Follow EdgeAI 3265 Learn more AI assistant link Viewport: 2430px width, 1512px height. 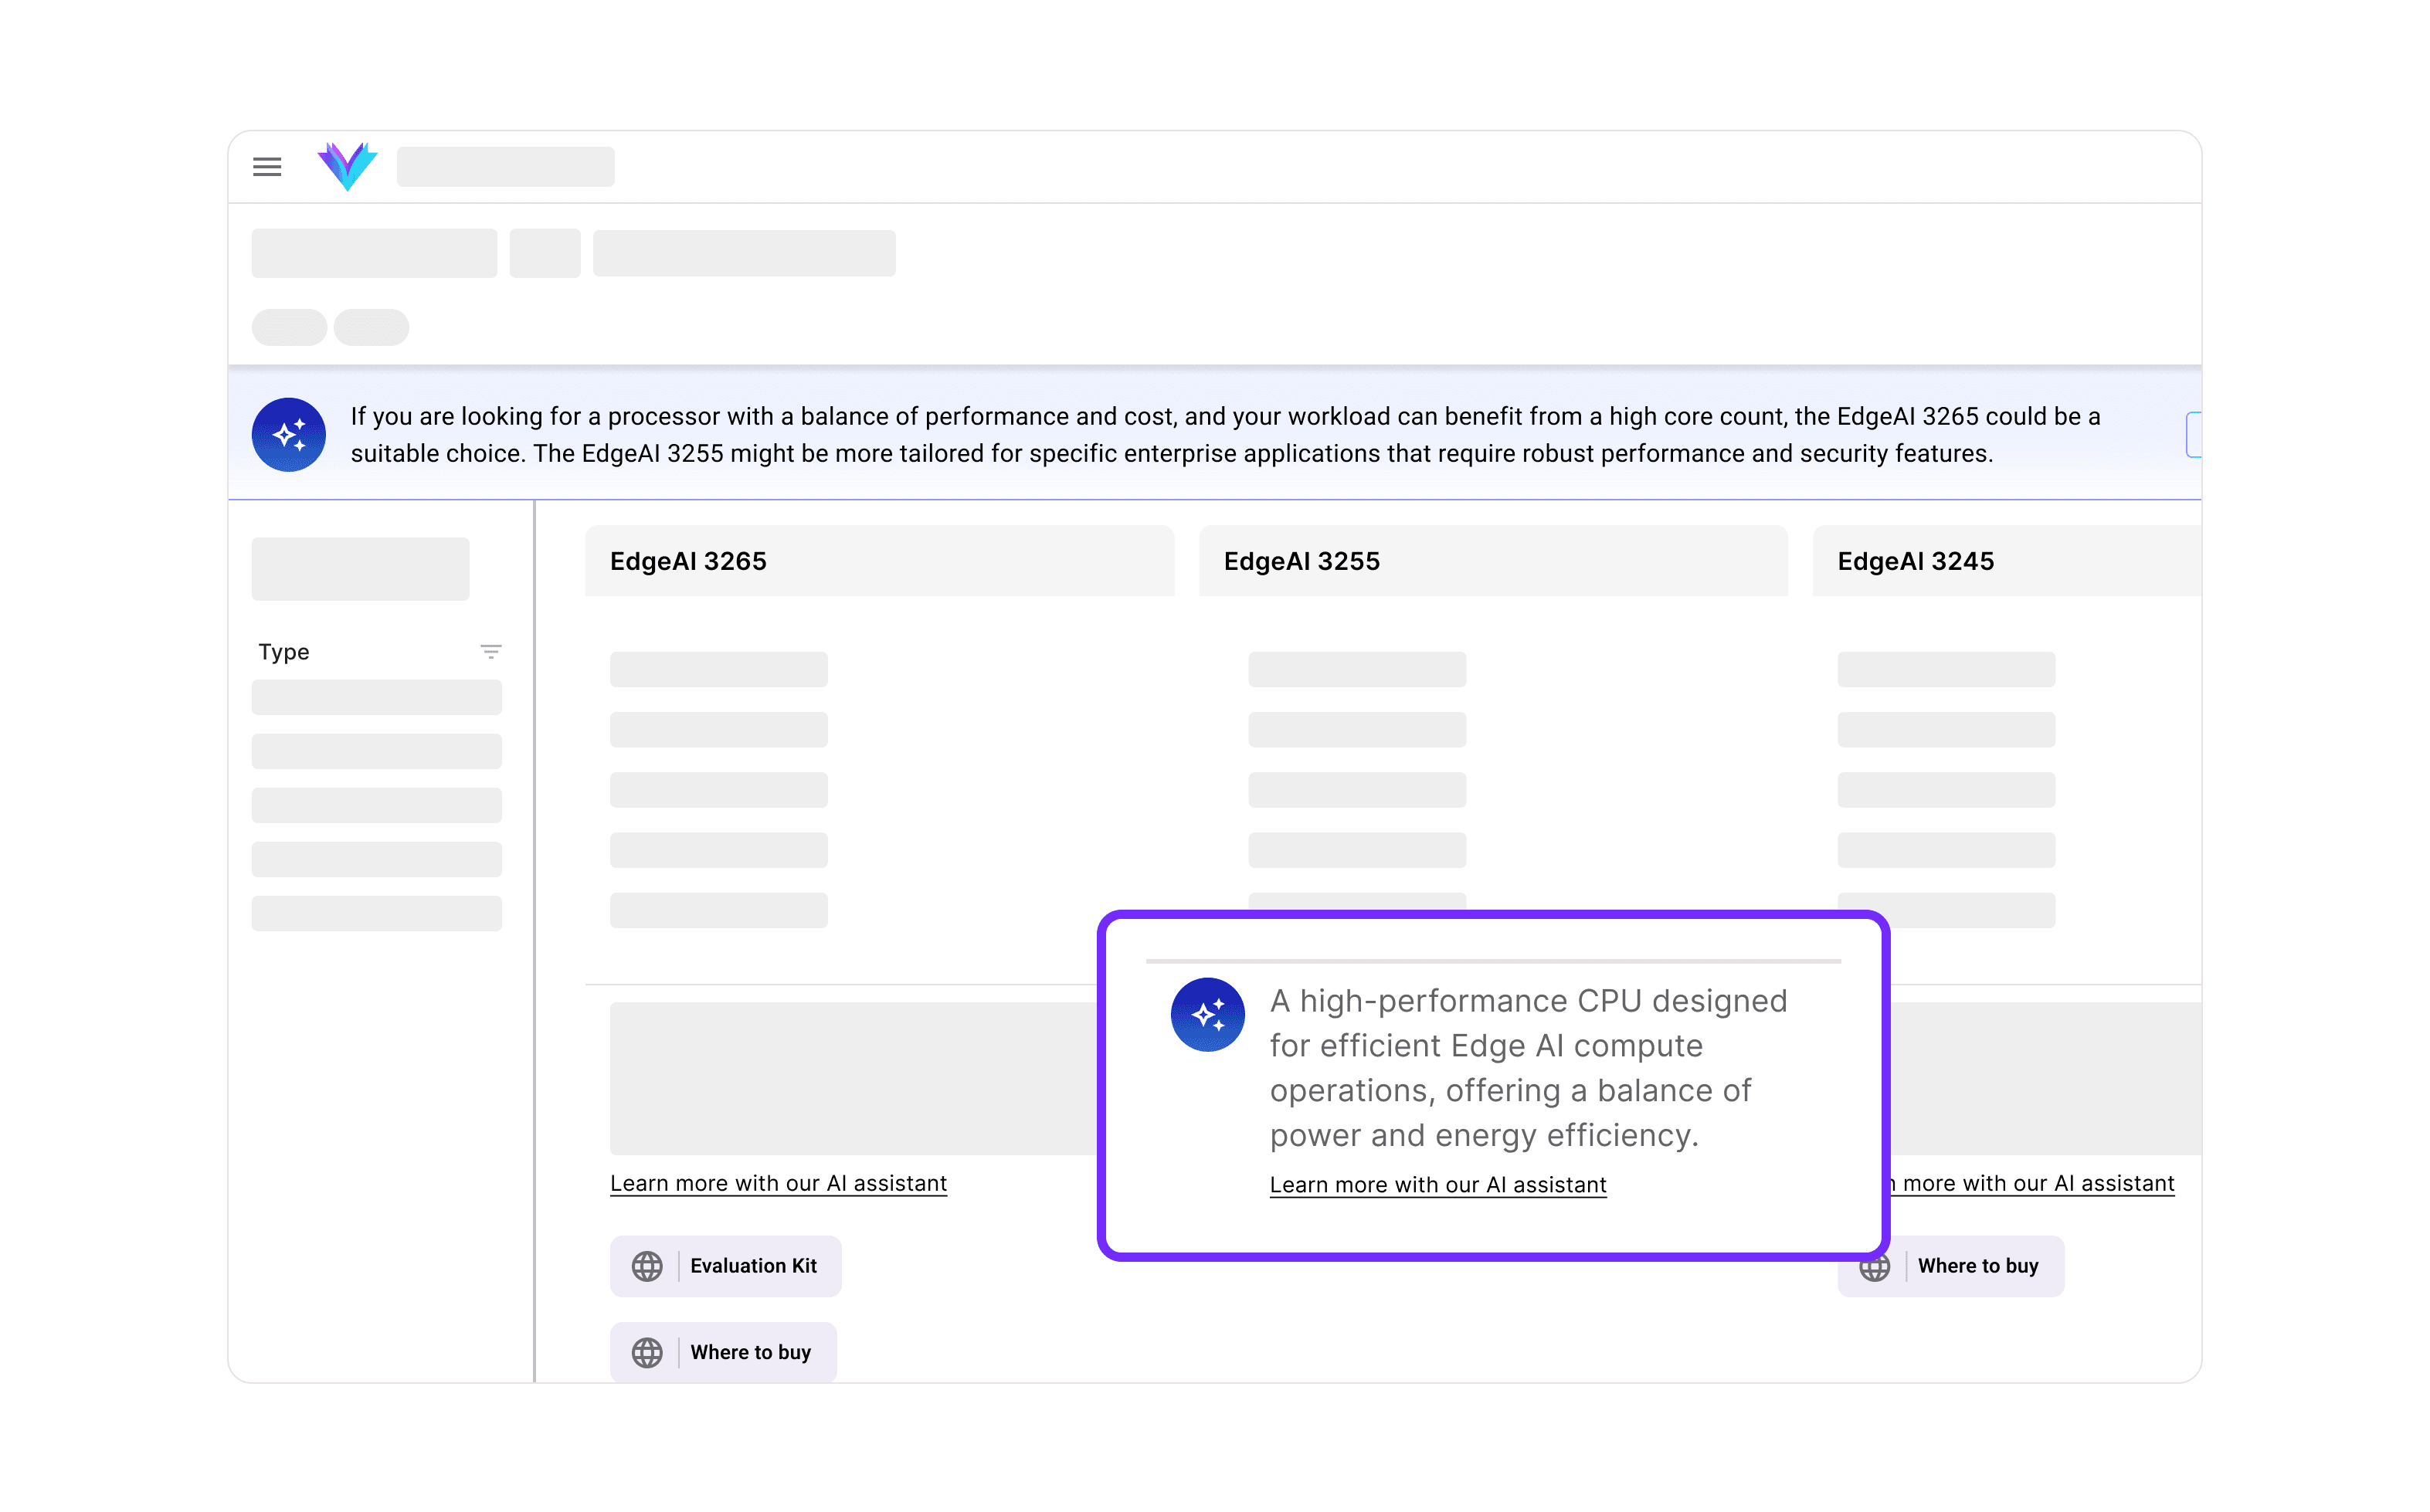pos(778,1183)
